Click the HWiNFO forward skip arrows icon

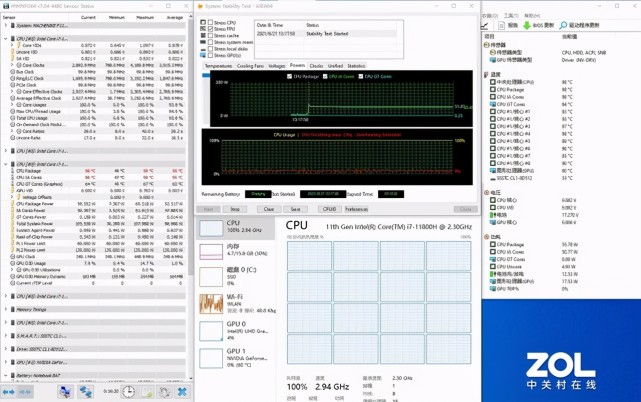point(25,392)
